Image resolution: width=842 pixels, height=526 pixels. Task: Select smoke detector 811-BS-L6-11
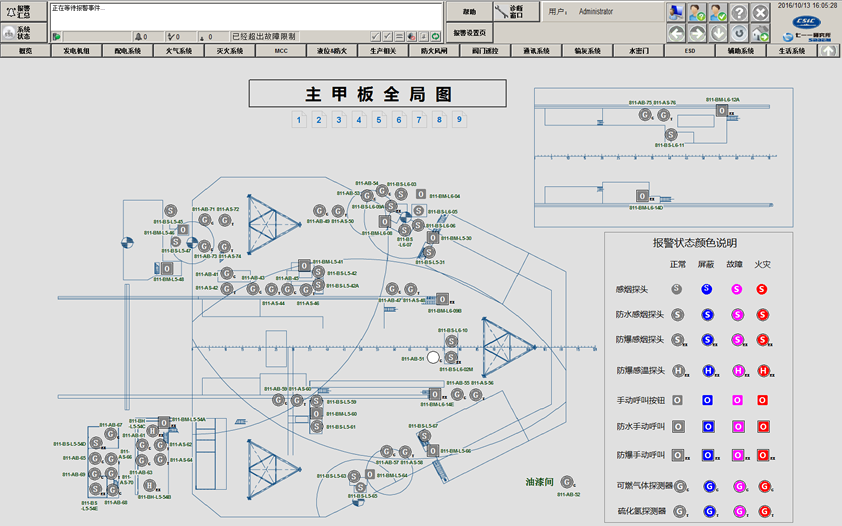[x=672, y=135]
